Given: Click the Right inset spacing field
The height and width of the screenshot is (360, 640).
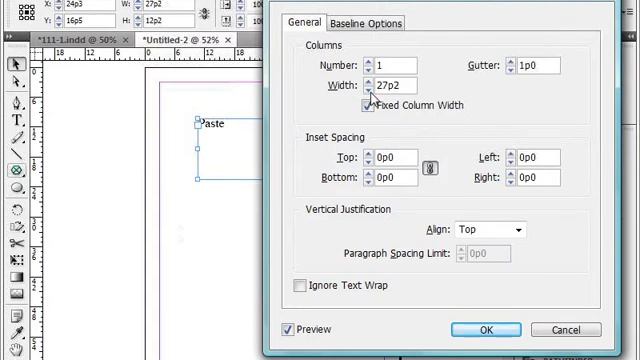Looking at the screenshot, I should [538, 178].
